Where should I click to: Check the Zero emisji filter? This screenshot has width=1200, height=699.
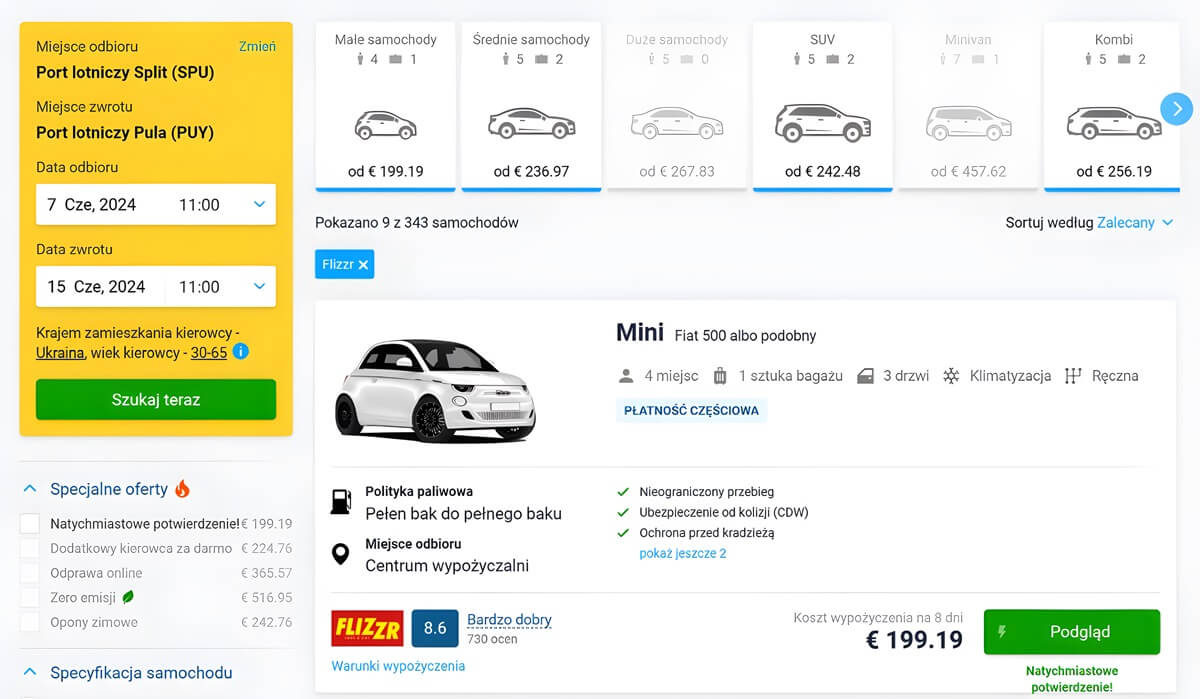pos(30,597)
